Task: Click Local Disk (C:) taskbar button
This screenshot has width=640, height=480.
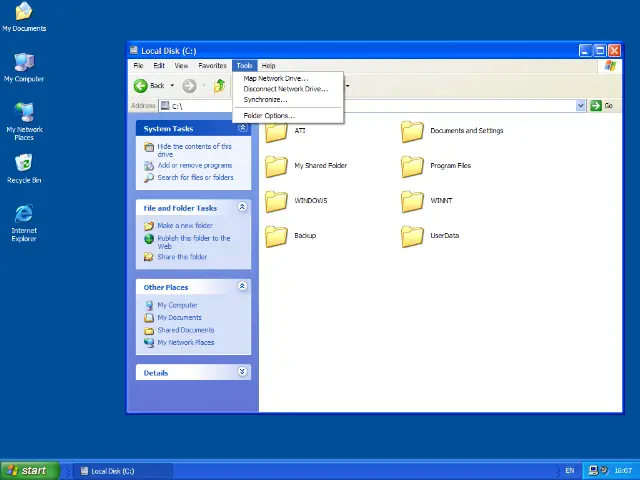Action: (x=122, y=471)
